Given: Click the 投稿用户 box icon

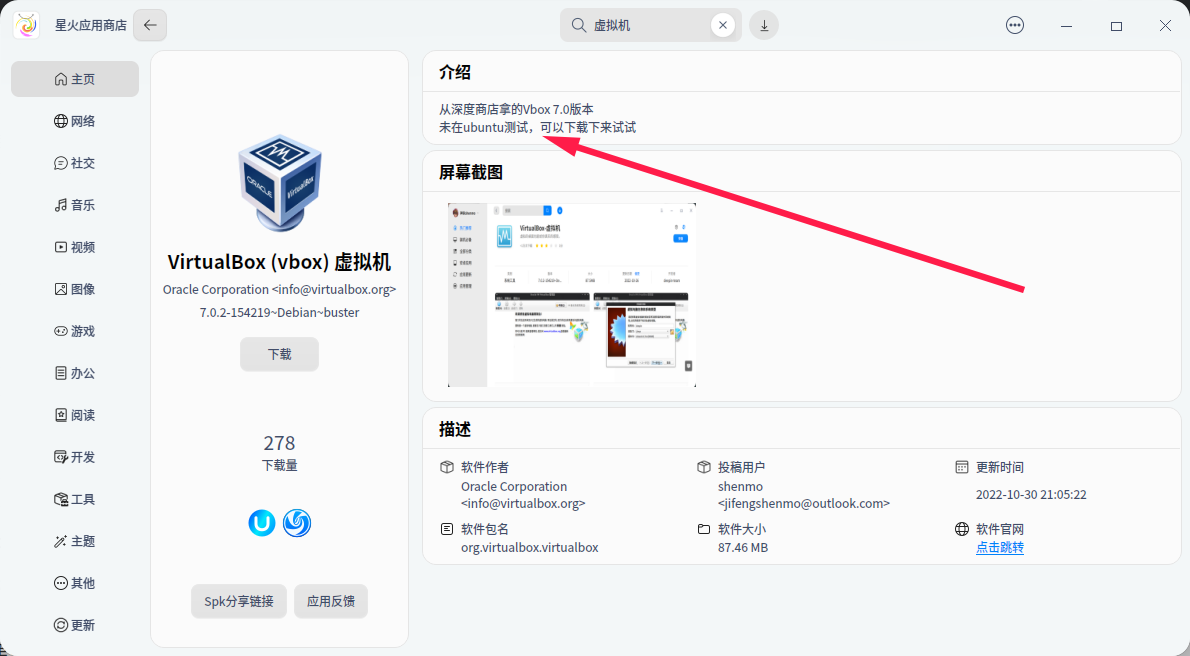Looking at the screenshot, I should (704, 467).
